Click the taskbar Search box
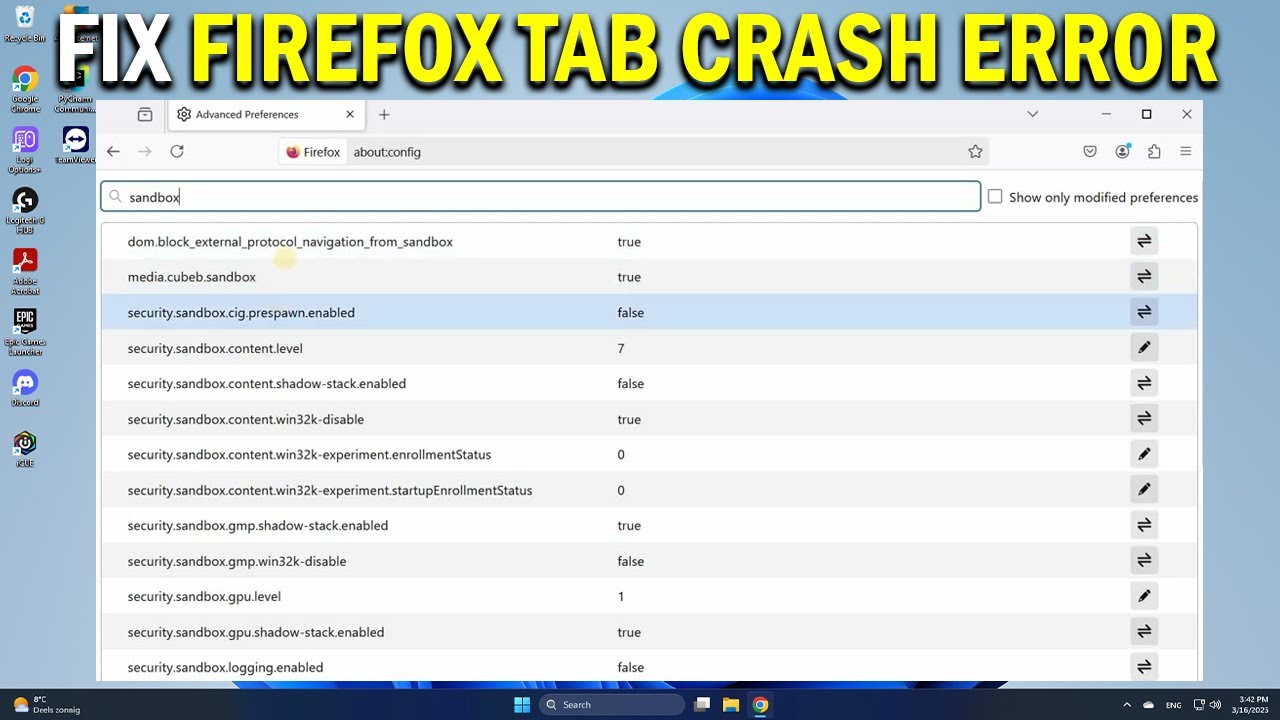 point(611,705)
